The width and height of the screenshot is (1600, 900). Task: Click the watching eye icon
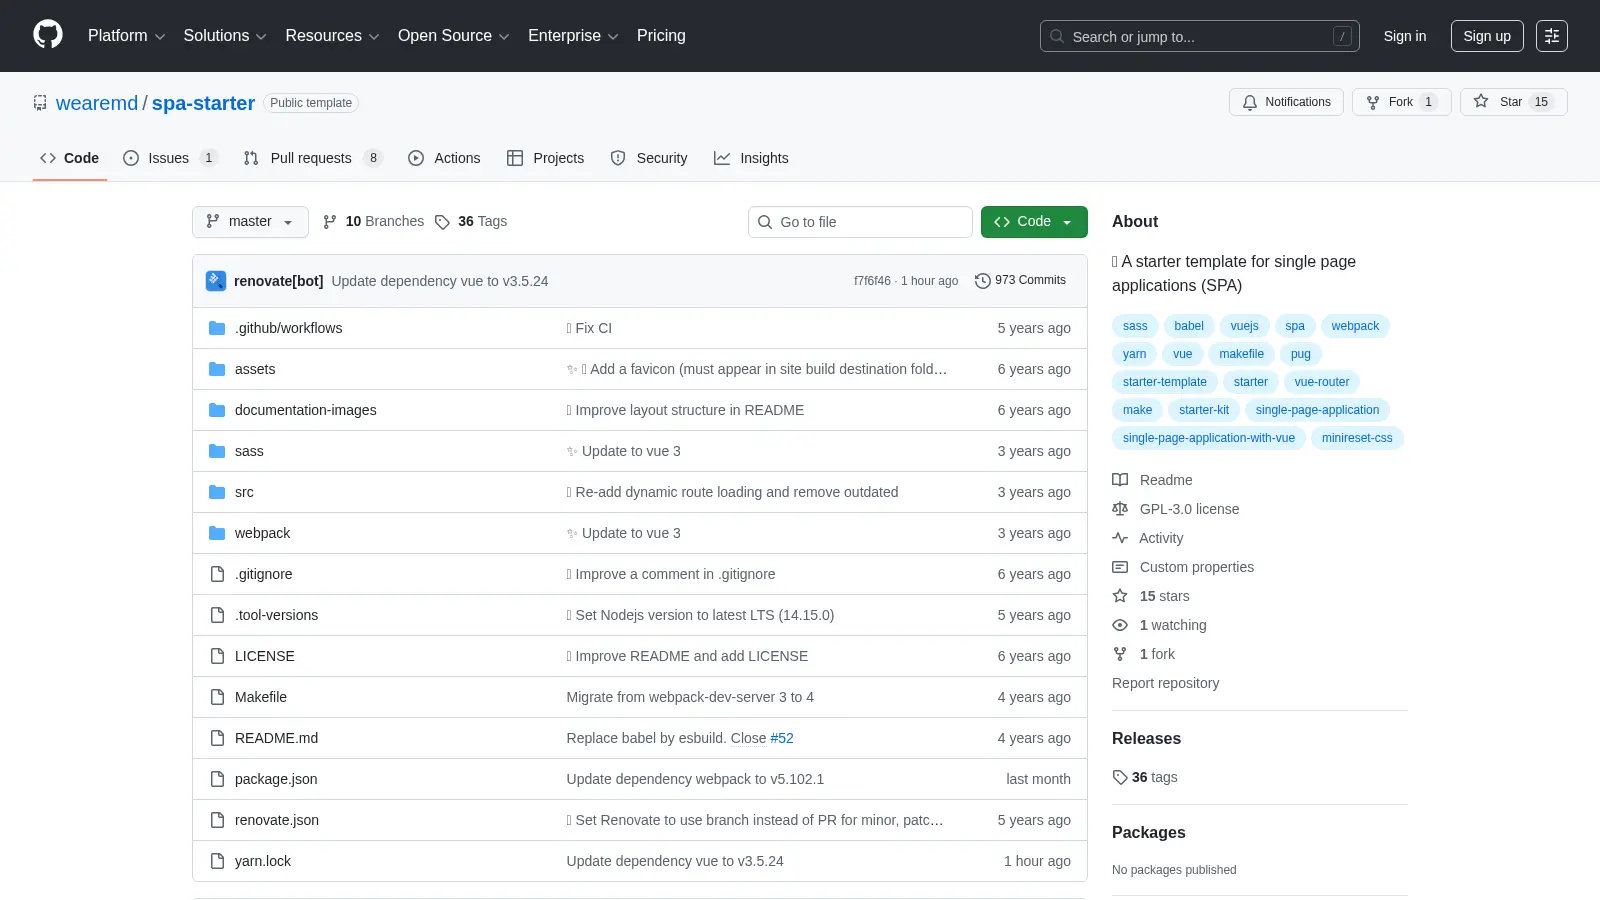point(1120,625)
